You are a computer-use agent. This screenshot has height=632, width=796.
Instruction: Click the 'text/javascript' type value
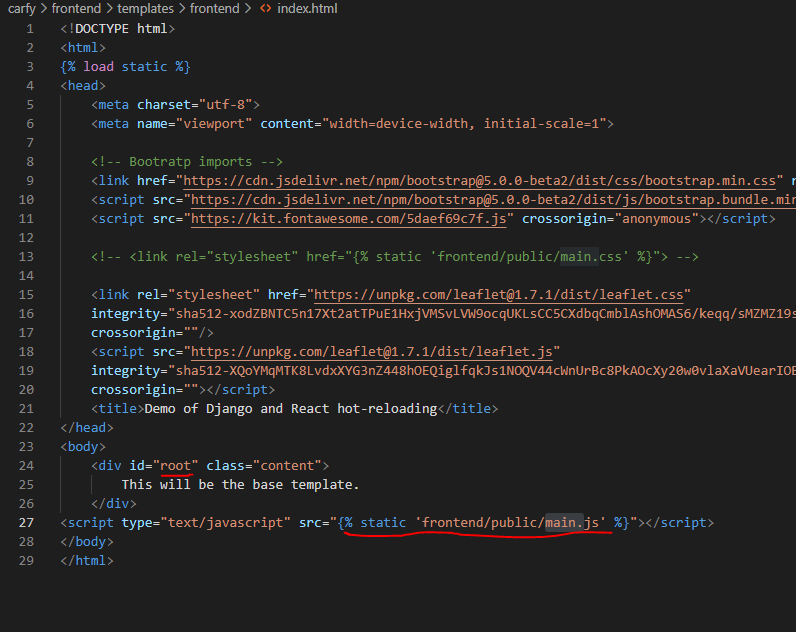pos(225,523)
